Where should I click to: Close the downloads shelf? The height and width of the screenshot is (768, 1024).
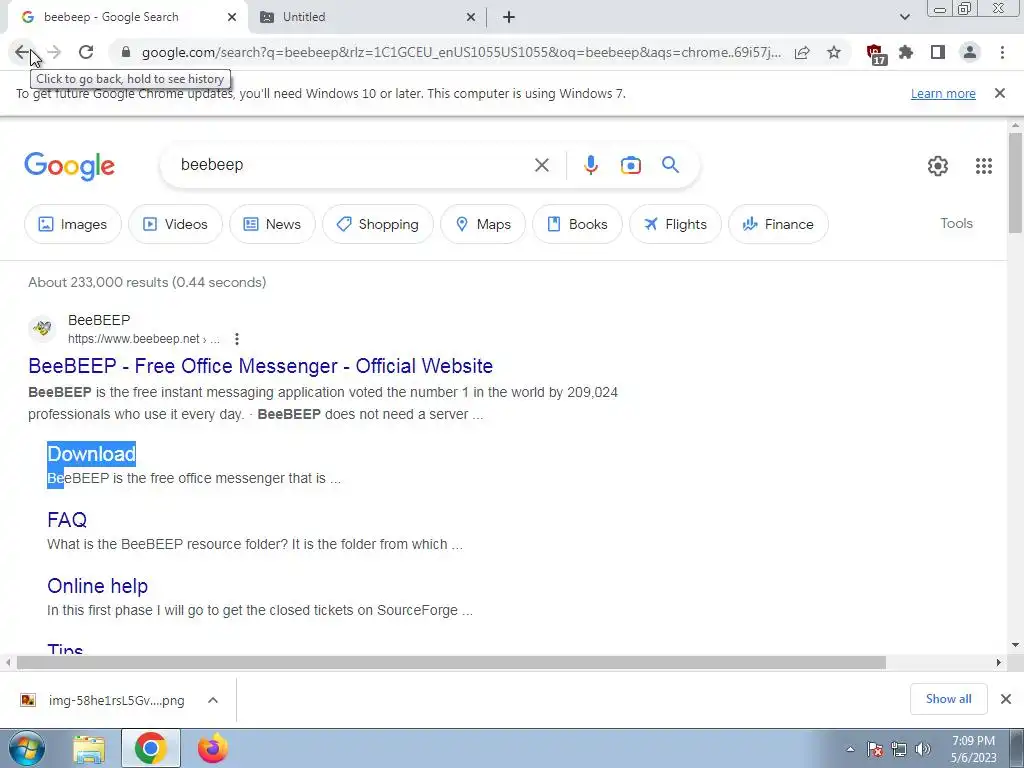point(1006,699)
